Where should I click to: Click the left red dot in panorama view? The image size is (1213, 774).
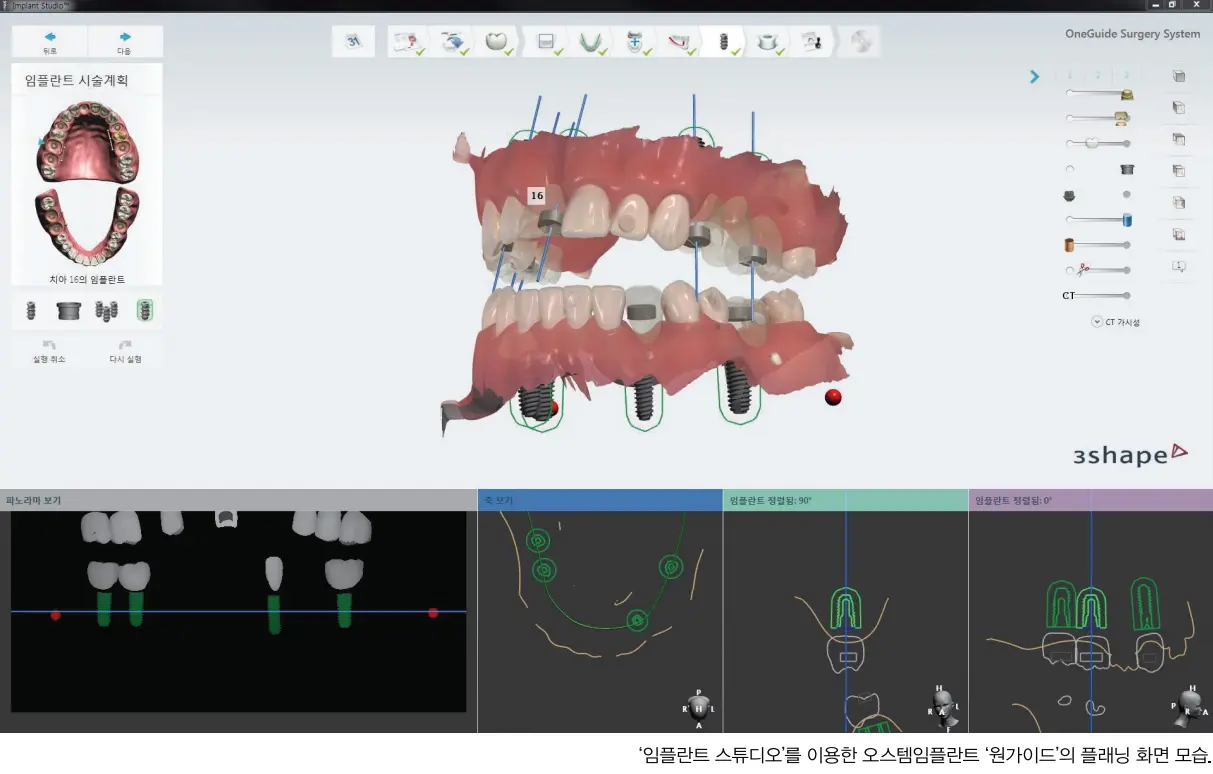click(x=55, y=615)
